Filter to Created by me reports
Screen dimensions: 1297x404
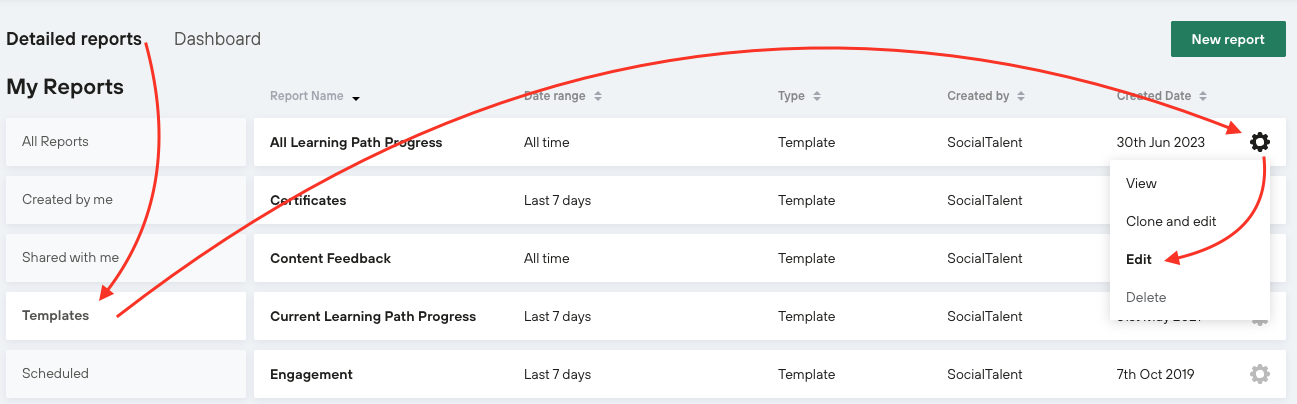point(126,200)
